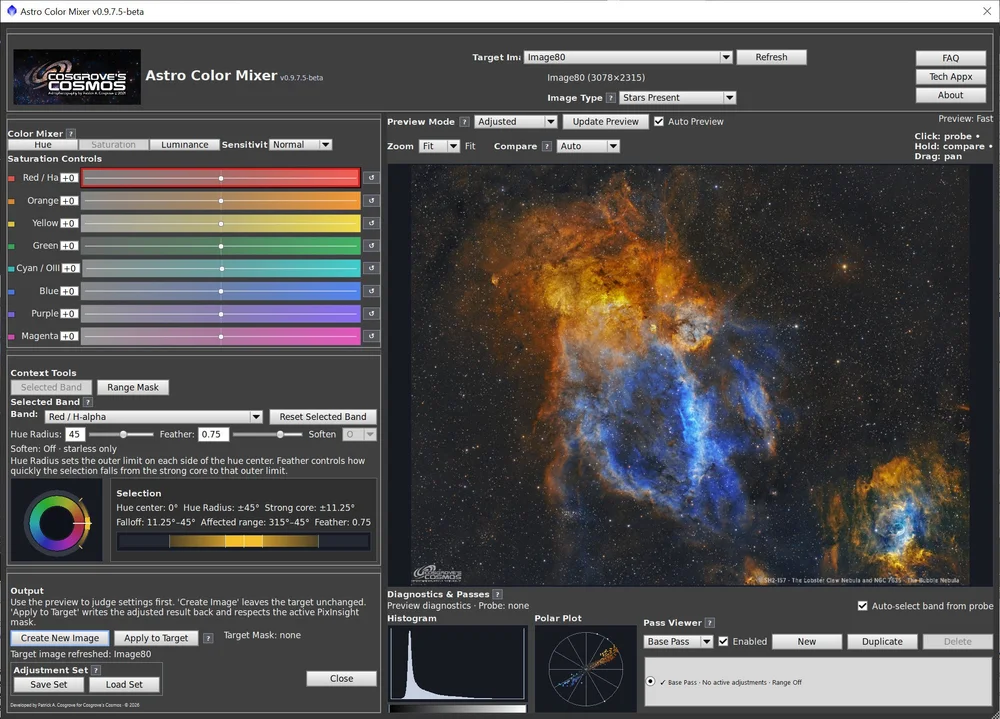The image size is (1000, 719).
Task: Toggle the Auto Preview checkbox
Action: coord(659,121)
